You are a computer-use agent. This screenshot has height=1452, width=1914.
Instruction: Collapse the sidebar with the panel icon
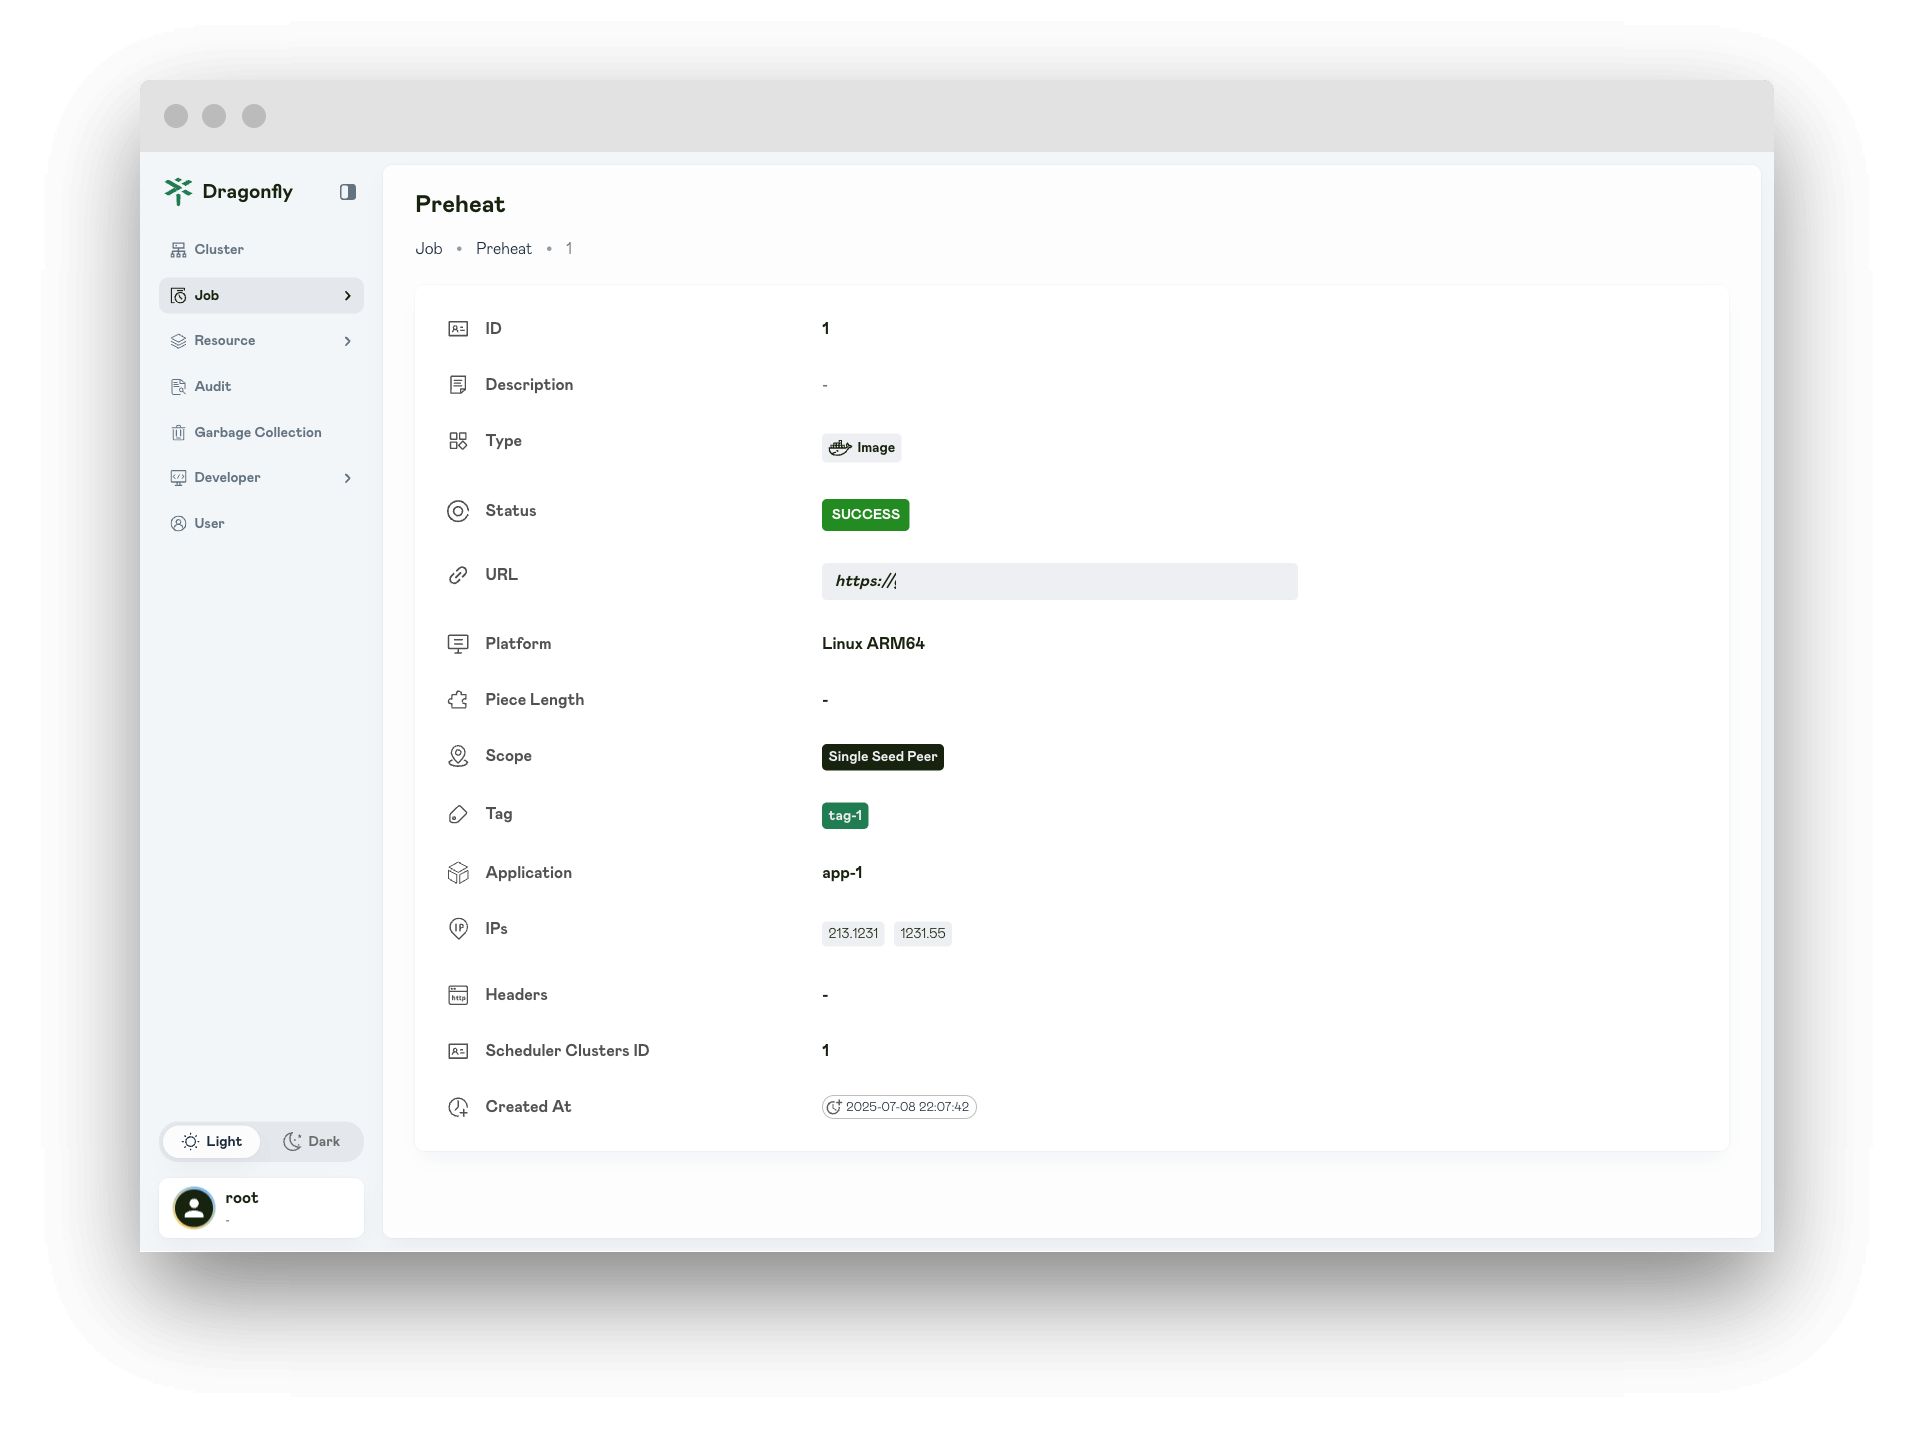click(x=347, y=192)
